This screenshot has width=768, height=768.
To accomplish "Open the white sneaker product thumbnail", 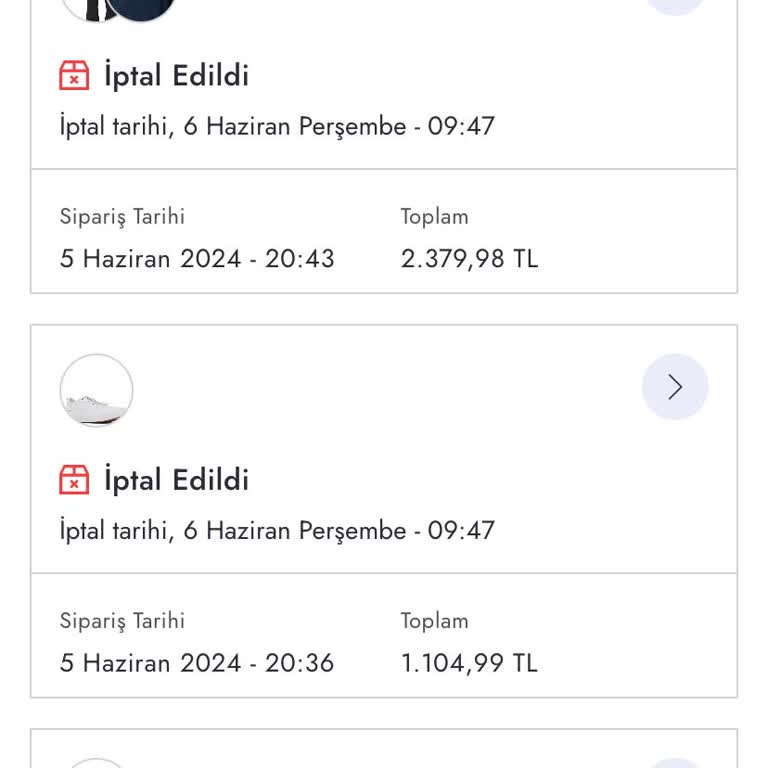I will [x=96, y=390].
